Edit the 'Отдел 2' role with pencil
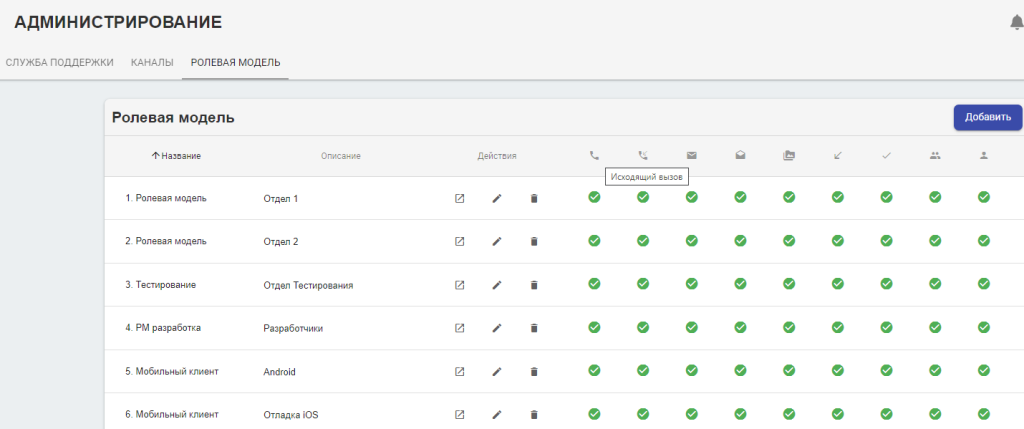Screen dimensions: 1024x429 pos(497,241)
